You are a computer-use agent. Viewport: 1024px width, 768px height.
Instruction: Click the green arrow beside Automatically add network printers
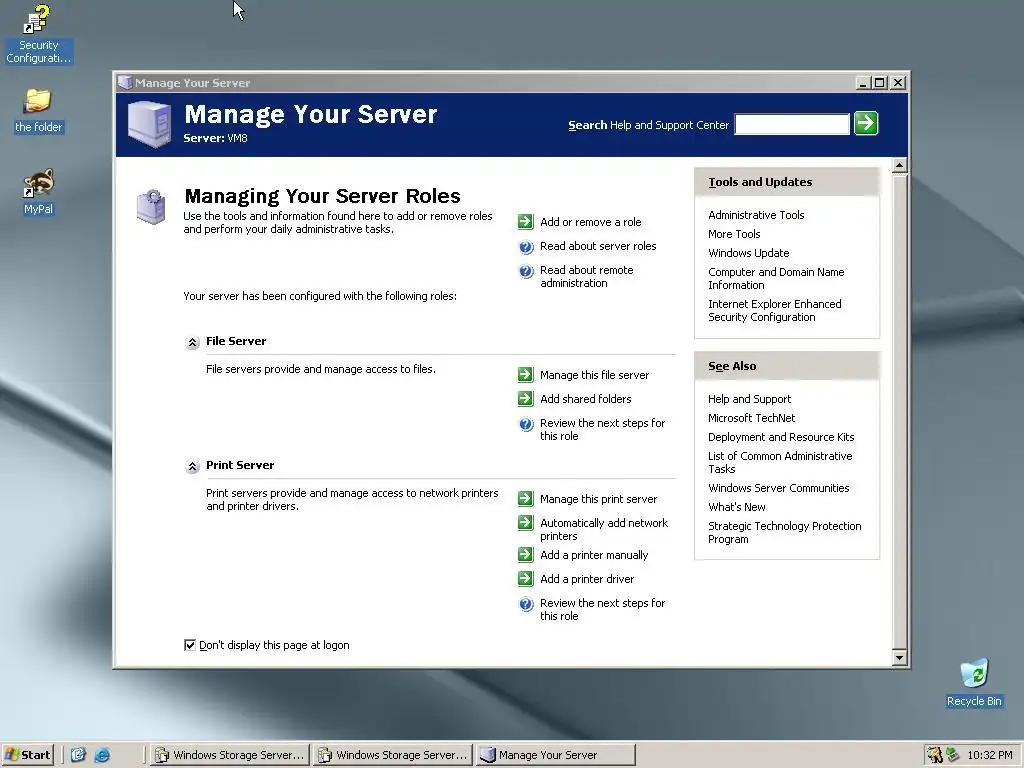526,522
